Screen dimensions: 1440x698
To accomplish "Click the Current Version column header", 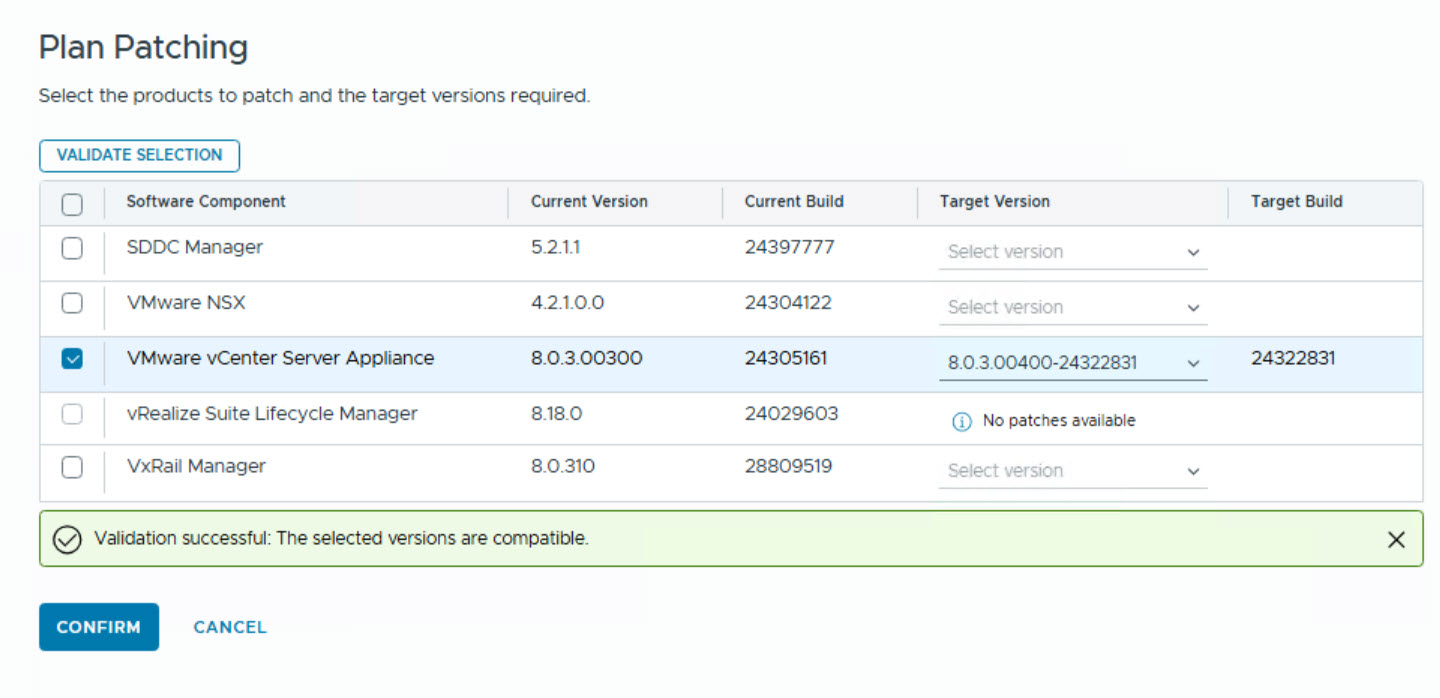I will [589, 202].
